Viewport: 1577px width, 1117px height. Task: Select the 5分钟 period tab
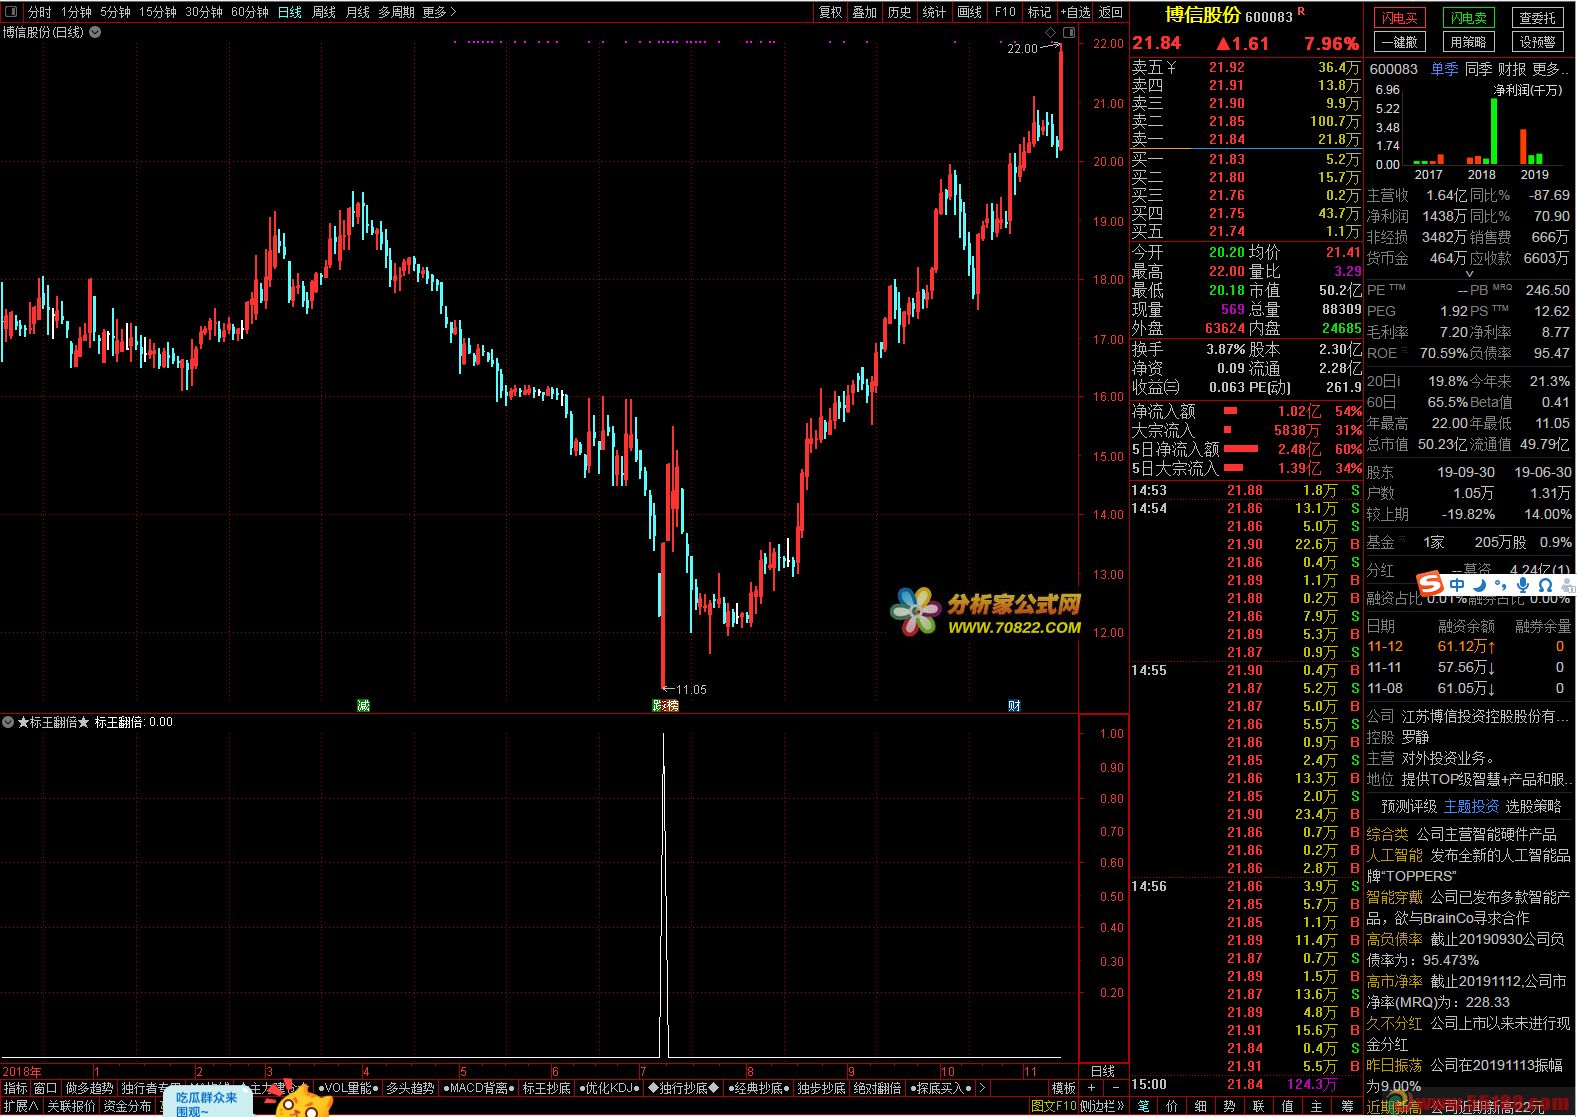click(x=115, y=12)
